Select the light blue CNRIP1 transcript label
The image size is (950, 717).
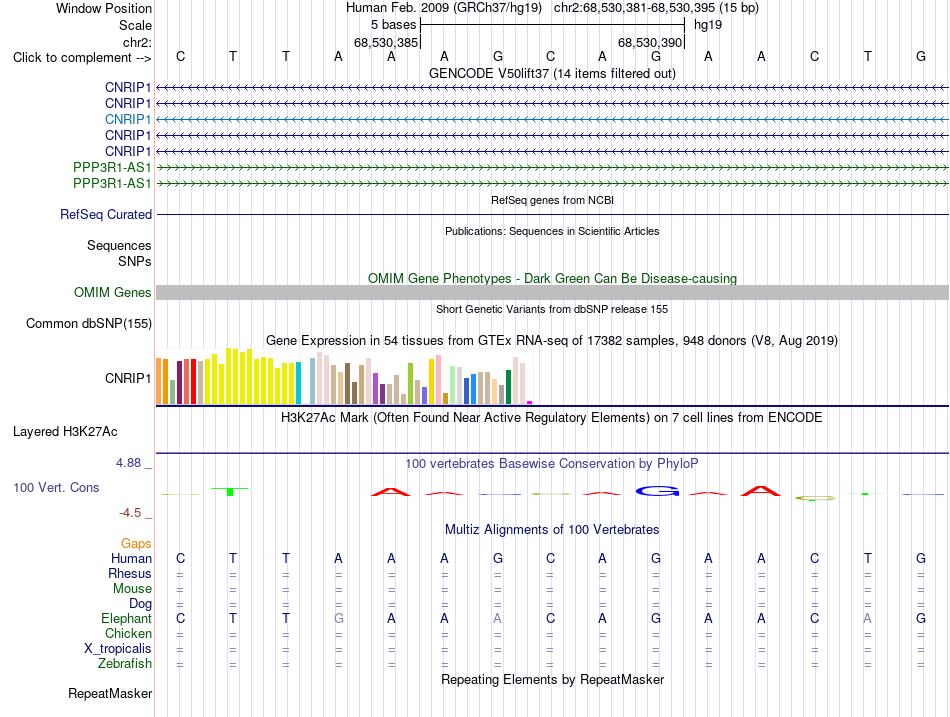click(128, 119)
